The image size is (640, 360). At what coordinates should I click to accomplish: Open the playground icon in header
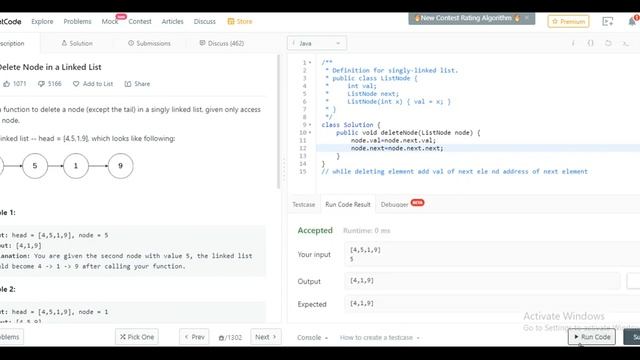608,22
